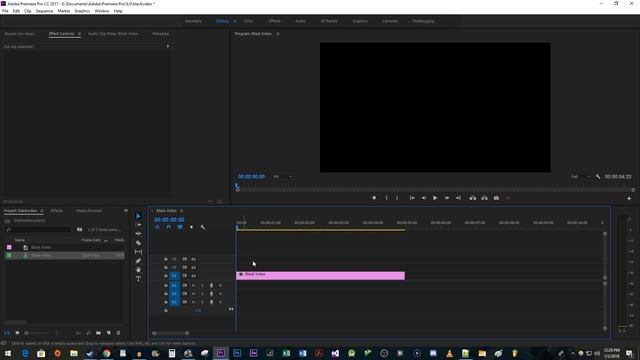Open playback resolution Full dropdown
This screenshot has width=640, height=360.
point(580,177)
